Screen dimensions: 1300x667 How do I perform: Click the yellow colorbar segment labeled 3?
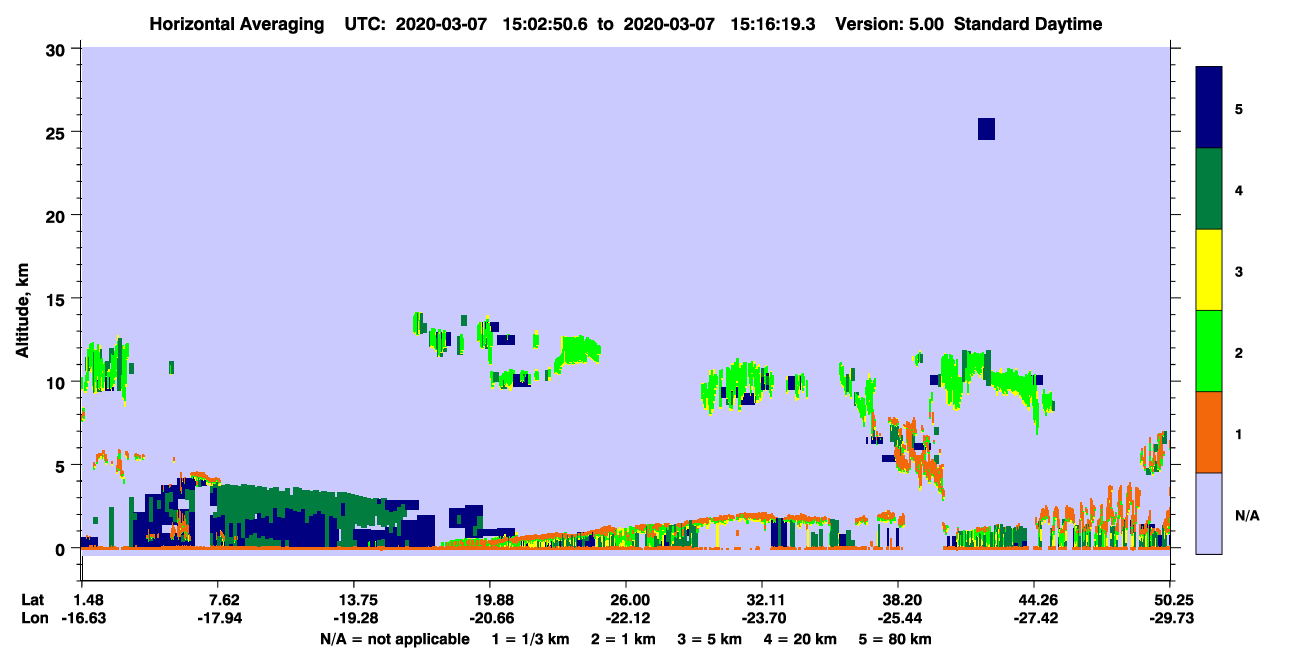point(1209,270)
